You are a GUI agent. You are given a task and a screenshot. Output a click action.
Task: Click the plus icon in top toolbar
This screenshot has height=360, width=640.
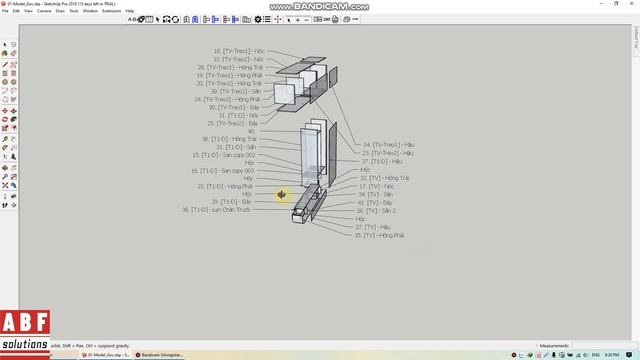tap(298, 20)
